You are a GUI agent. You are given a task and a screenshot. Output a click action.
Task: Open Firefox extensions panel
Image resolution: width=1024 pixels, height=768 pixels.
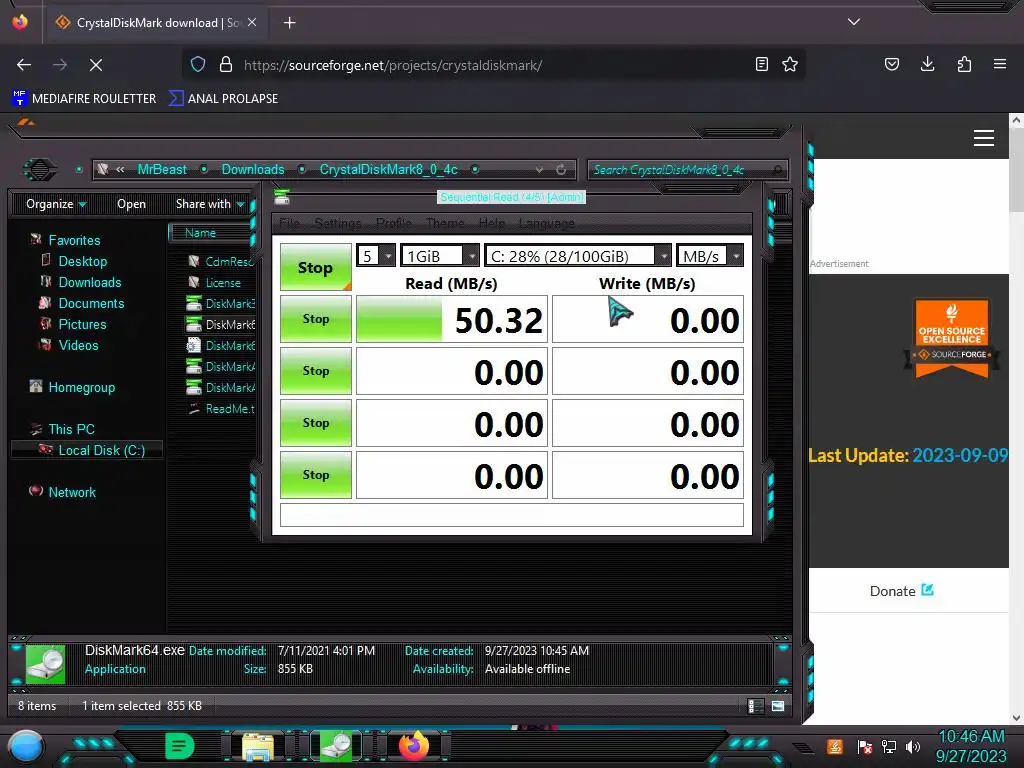pos(964,64)
